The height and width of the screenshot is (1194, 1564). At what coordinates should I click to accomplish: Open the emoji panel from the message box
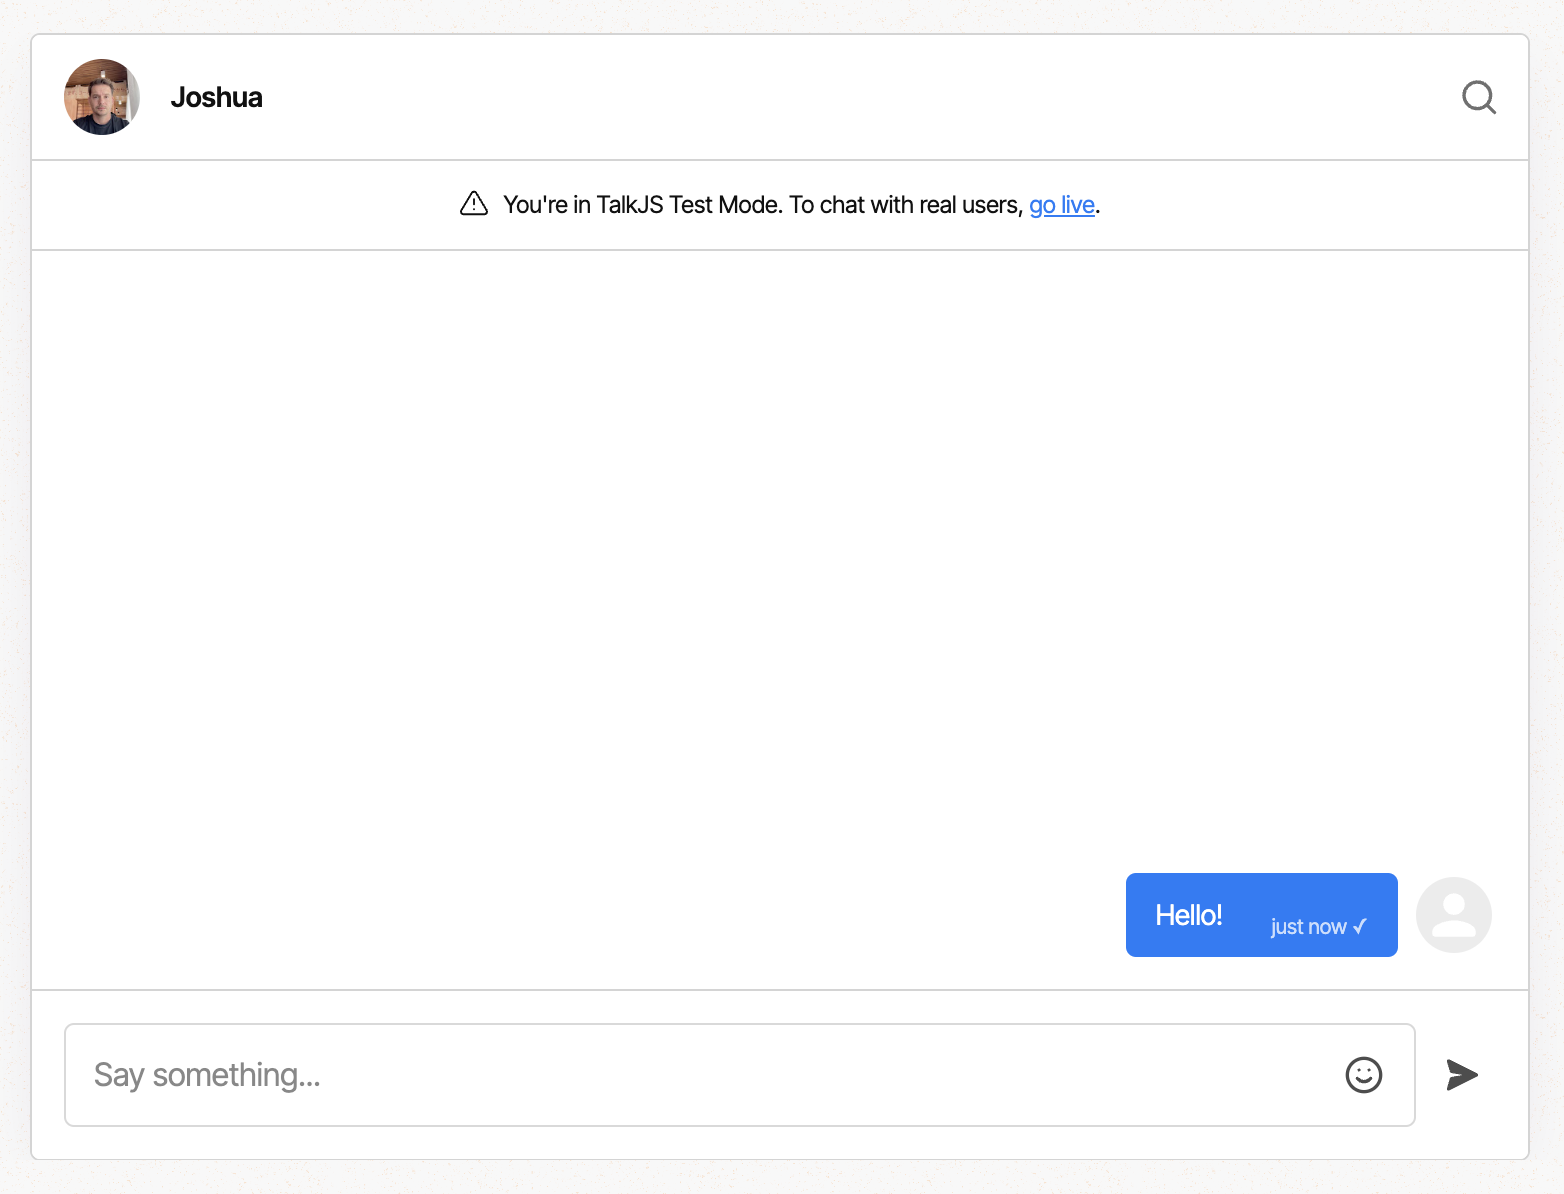(1363, 1075)
